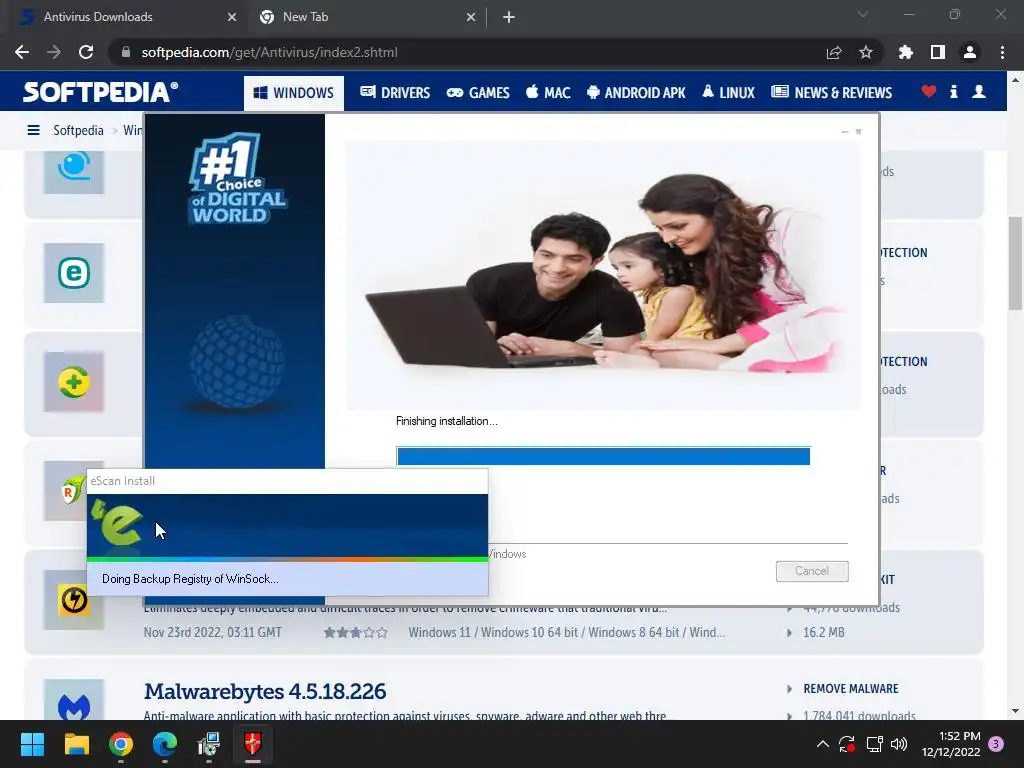Screen dimensions: 1024x768
Task: Open the clock showing 1:52 PM
Action: [951, 744]
